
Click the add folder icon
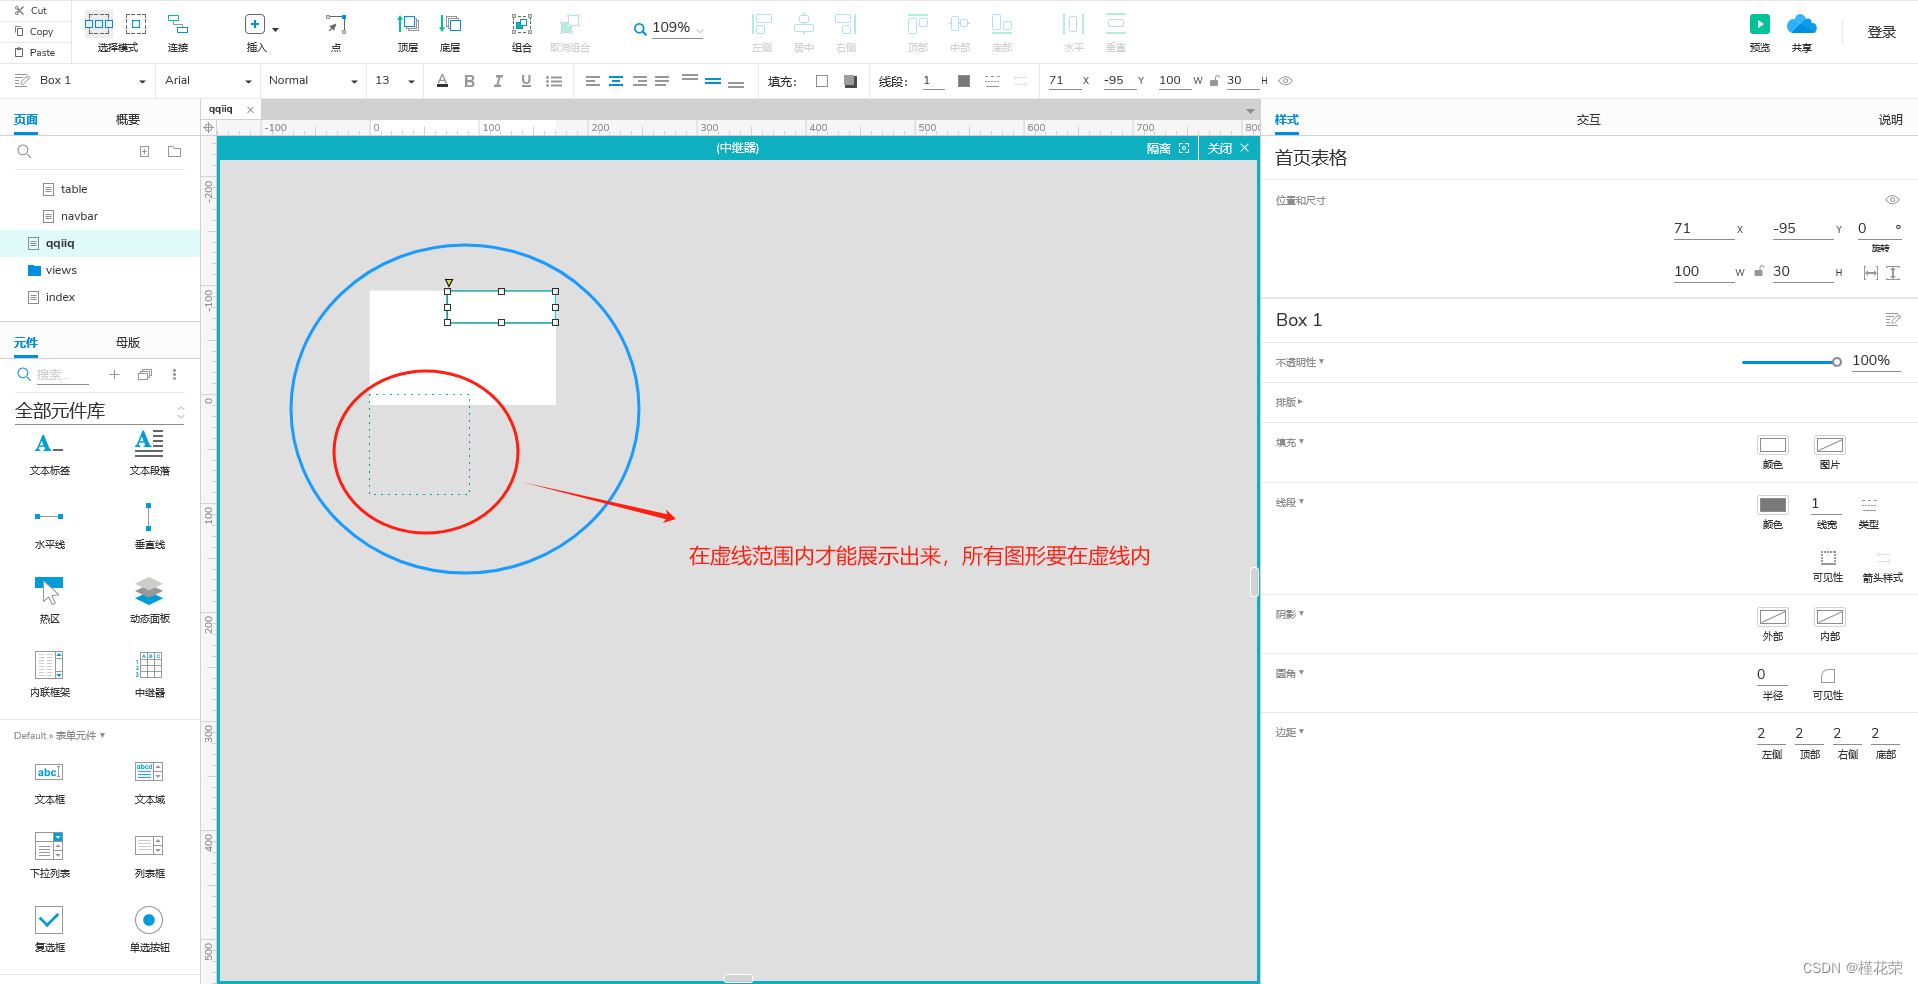(x=175, y=151)
